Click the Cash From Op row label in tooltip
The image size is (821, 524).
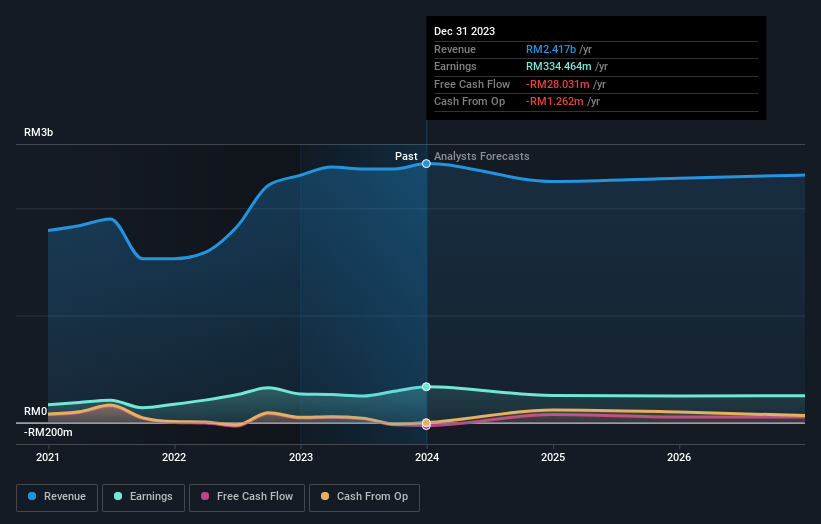(x=469, y=102)
